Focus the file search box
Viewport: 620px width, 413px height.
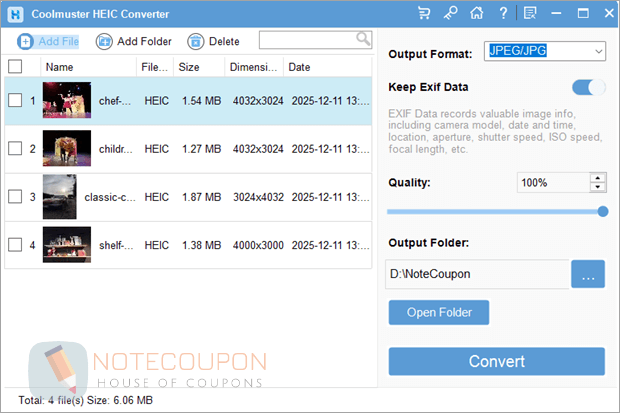(316, 40)
